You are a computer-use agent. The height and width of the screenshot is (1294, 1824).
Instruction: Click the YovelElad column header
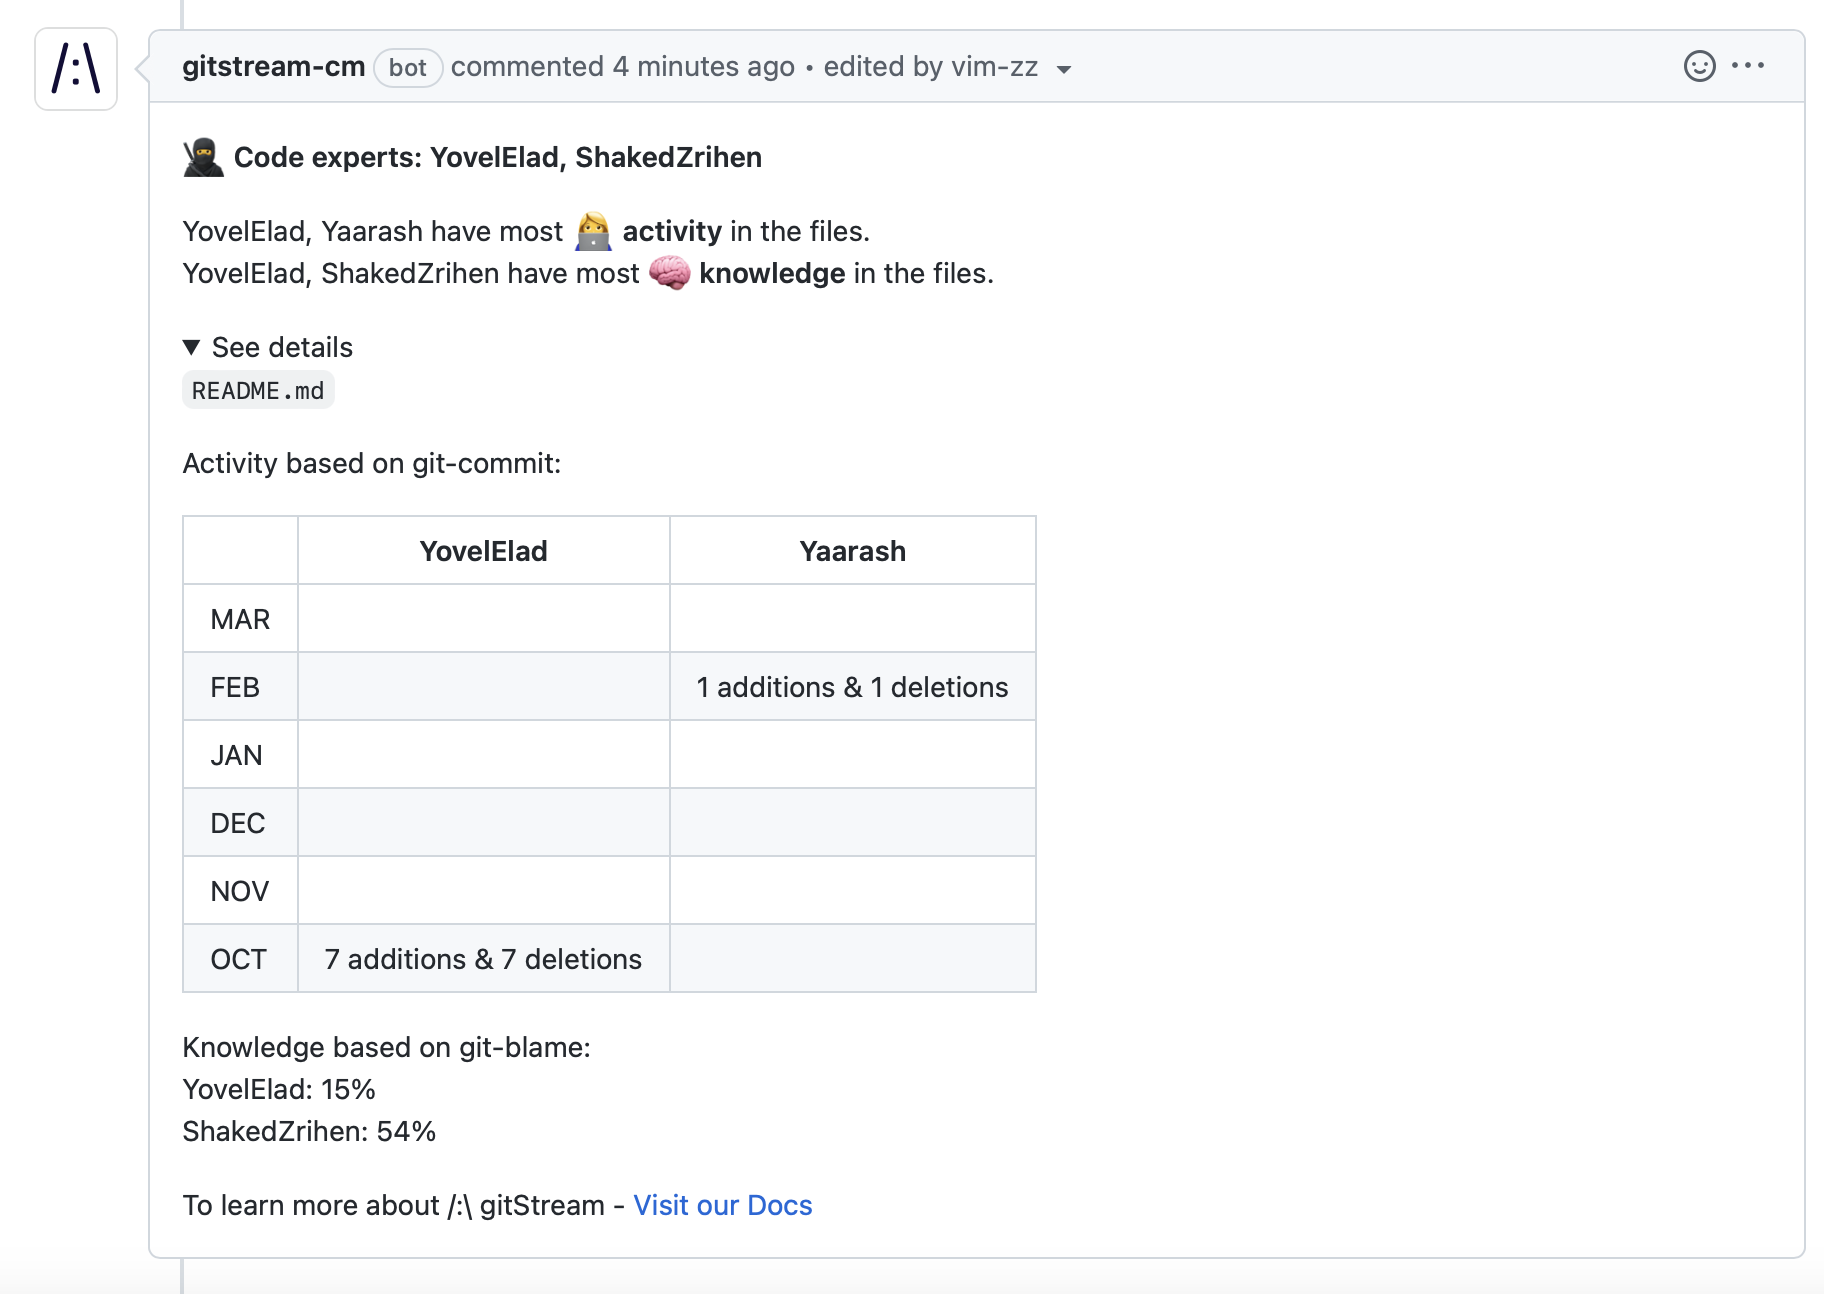(483, 550)
